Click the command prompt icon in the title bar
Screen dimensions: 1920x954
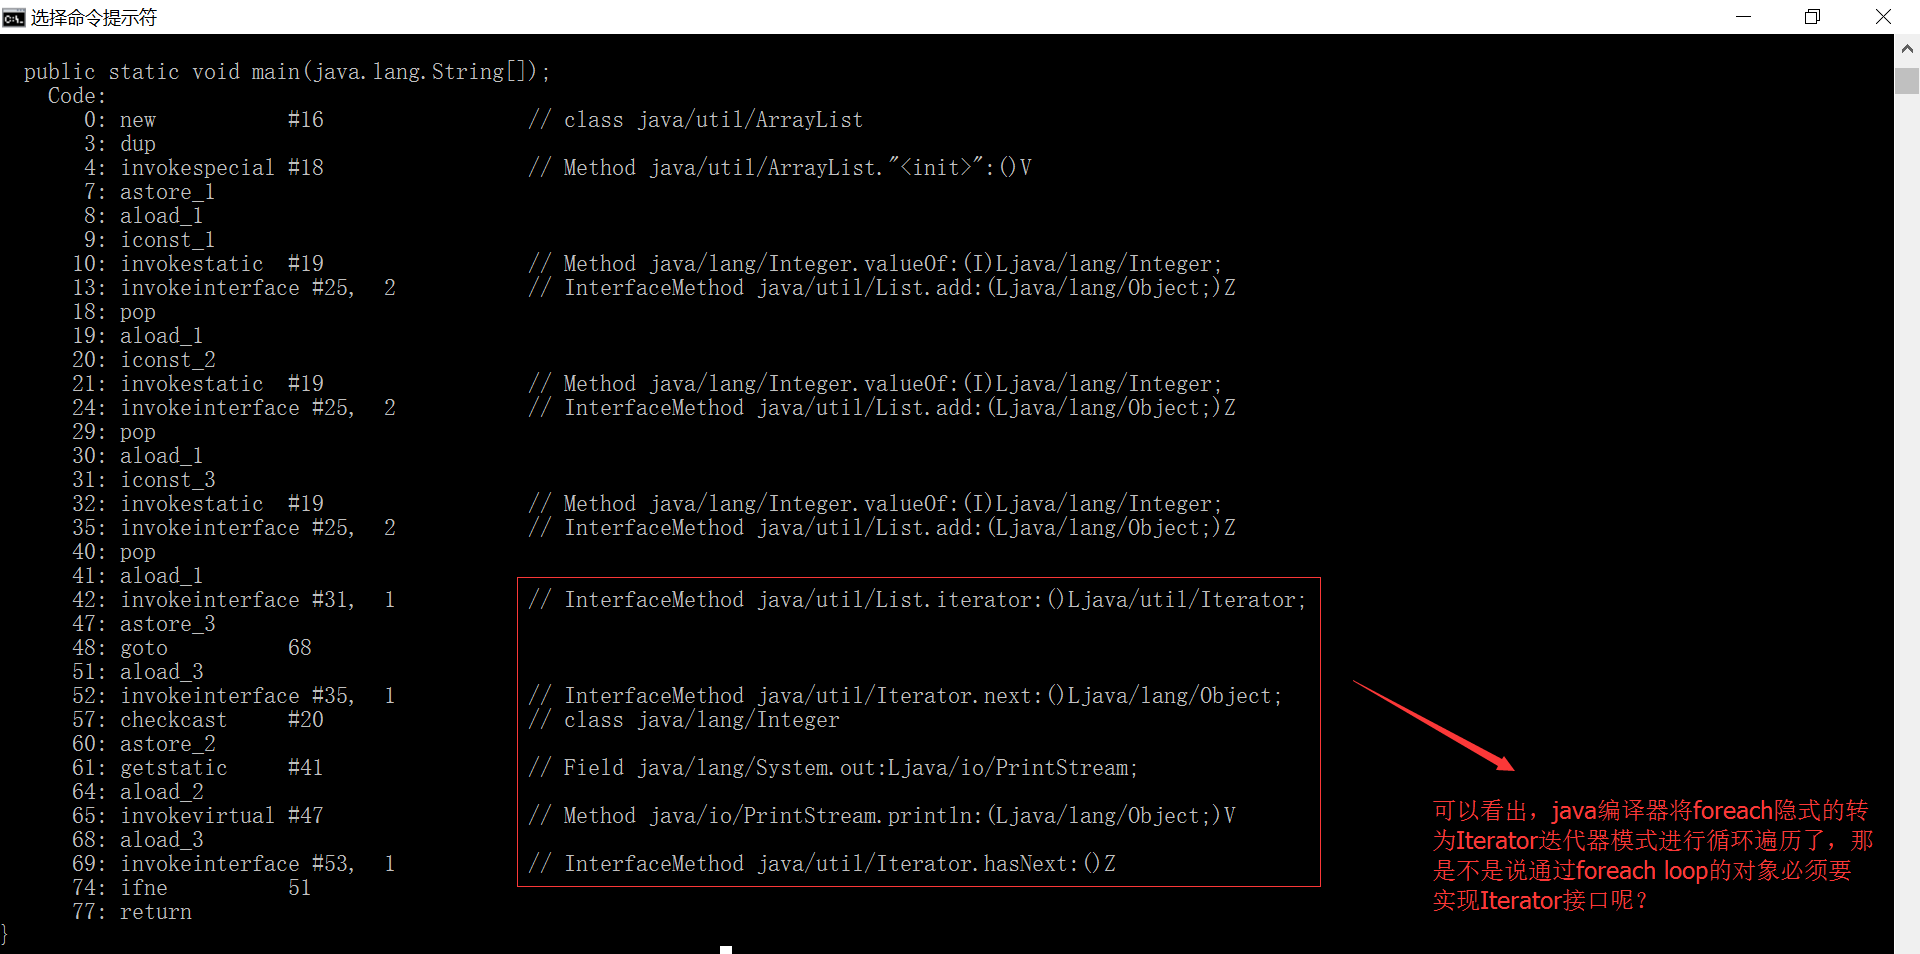pyautogui.click(x=13, y=17)
